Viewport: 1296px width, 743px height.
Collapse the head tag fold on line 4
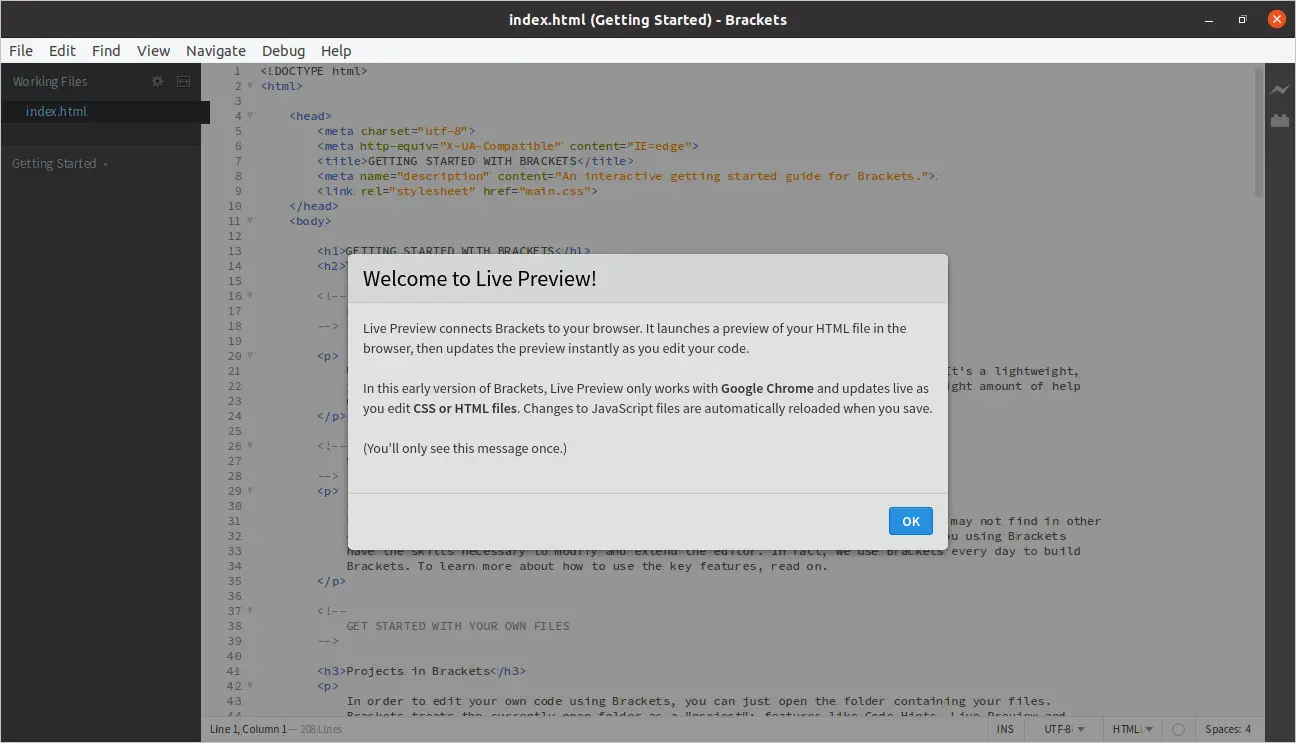pos(250,116)
